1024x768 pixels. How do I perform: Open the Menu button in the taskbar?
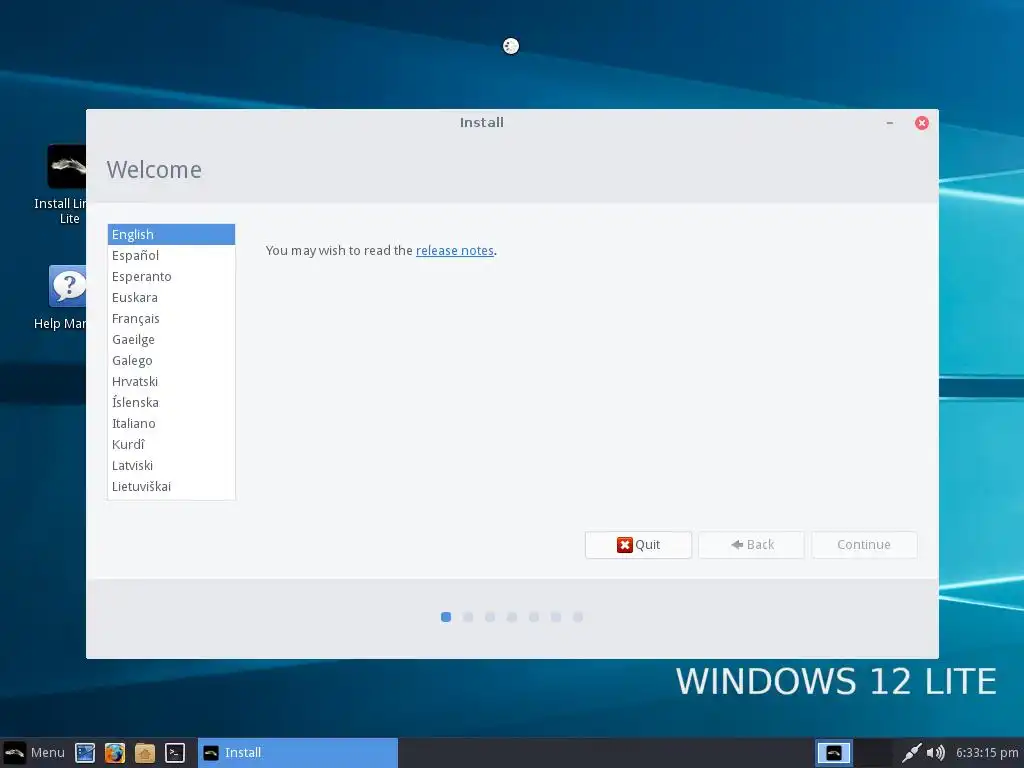click(35, 752)
